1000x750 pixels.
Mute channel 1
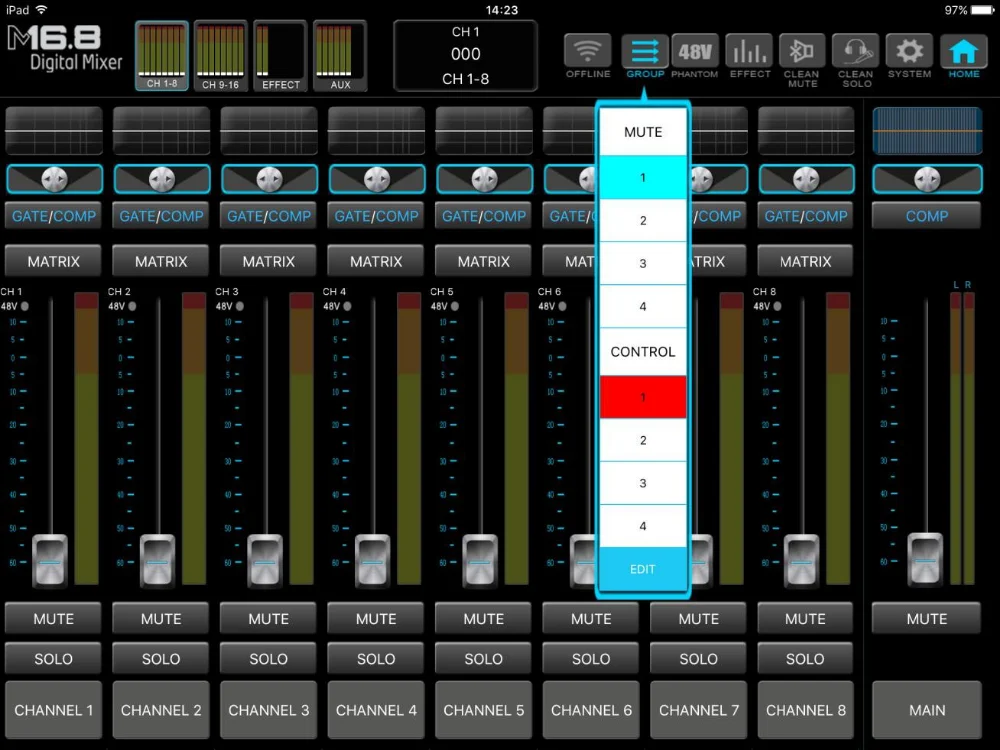(54, 619)
